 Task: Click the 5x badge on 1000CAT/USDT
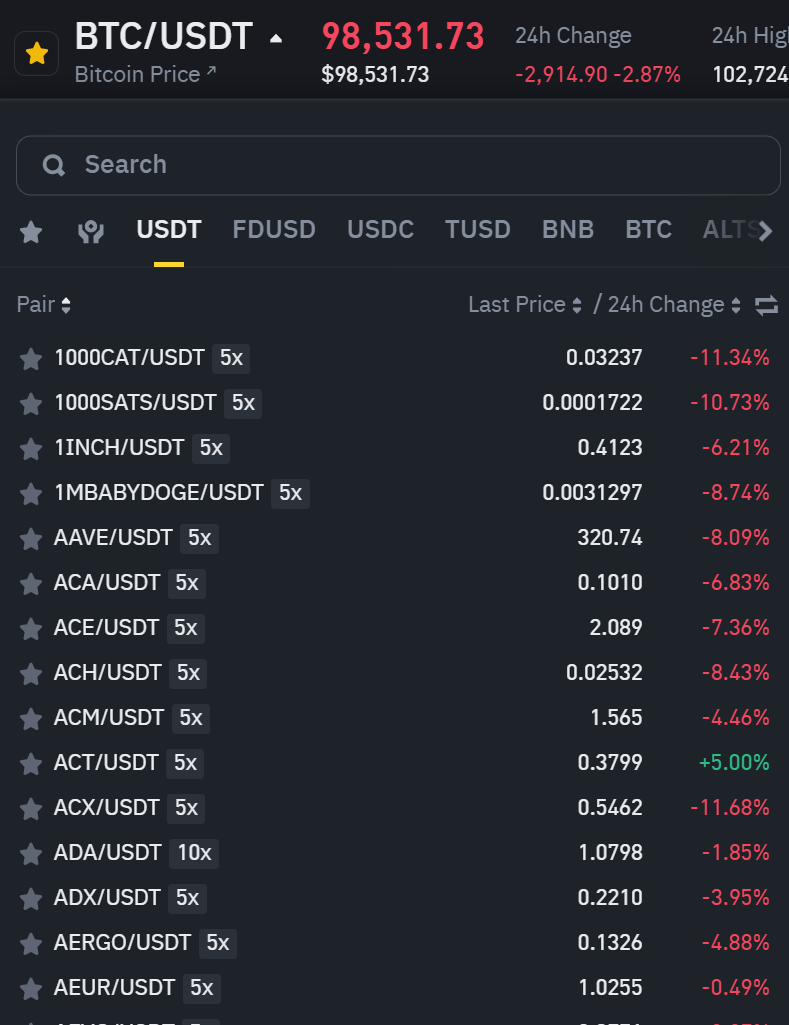coord(231,358)
